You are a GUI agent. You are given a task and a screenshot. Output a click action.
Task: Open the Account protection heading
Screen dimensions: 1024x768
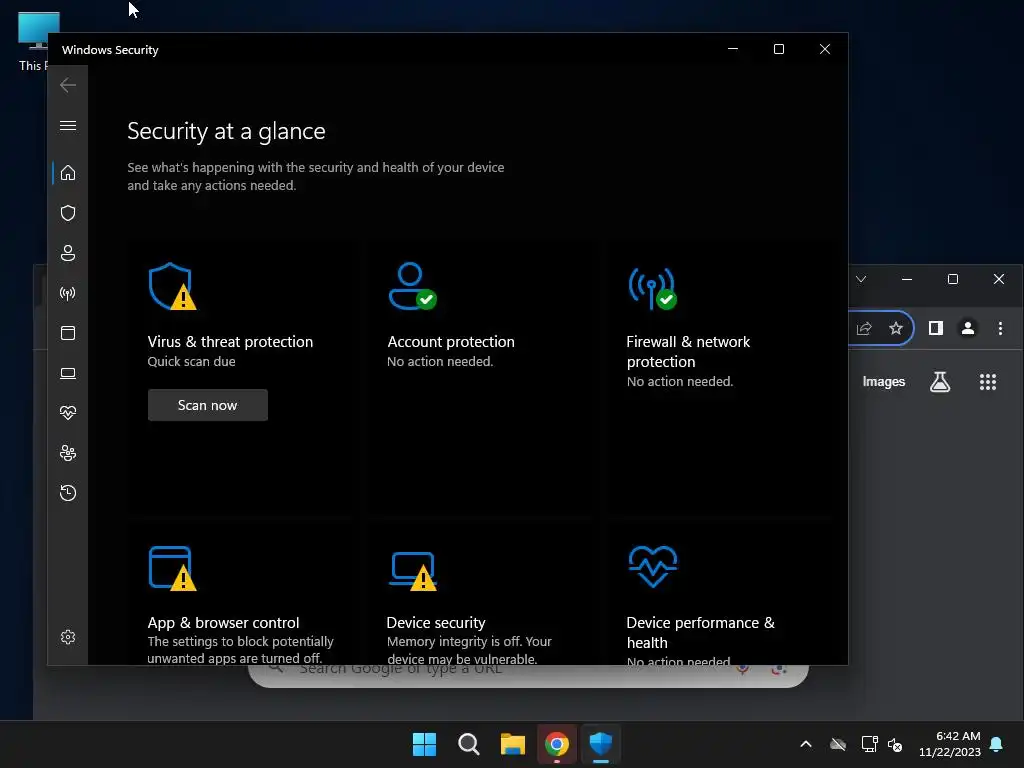pyautogui.click(x=451, y=342)
